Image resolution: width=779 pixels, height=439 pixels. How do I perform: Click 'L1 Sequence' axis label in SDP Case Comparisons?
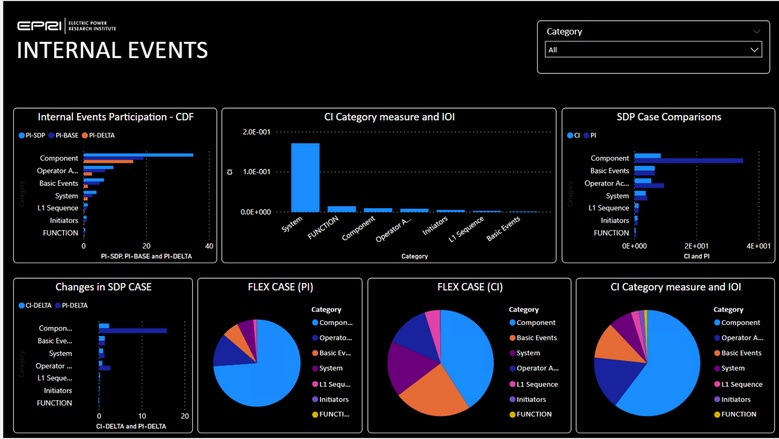pyautogui.click(x=609, y=208)
